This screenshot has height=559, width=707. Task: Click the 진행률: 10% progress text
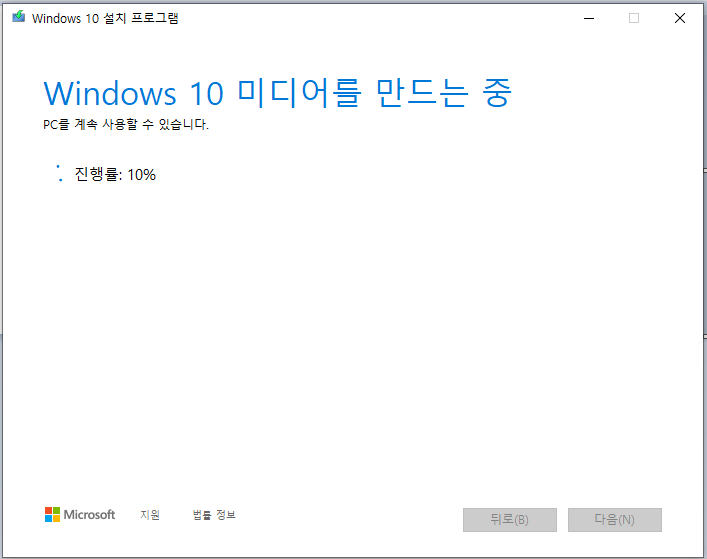click(x=115, y=174)
